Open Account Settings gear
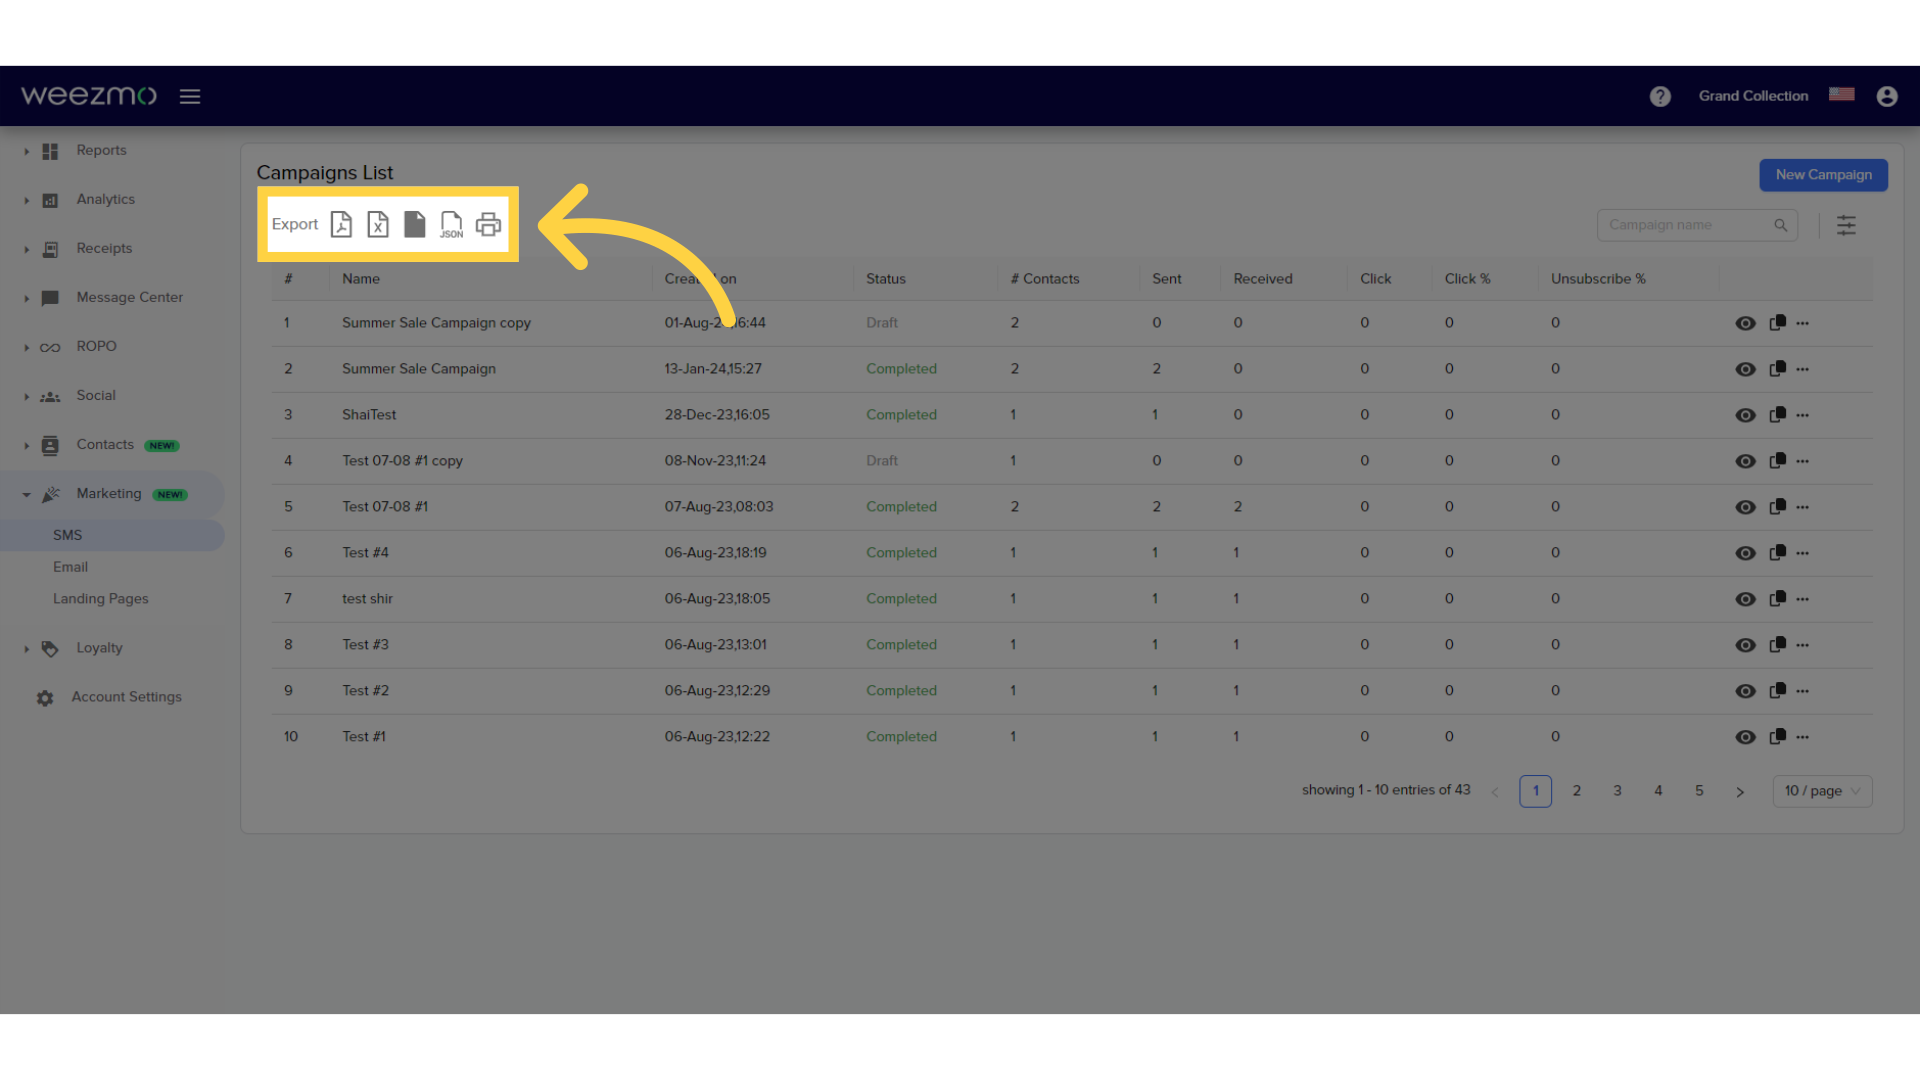 pyautogui.click(x=45, y=698)
